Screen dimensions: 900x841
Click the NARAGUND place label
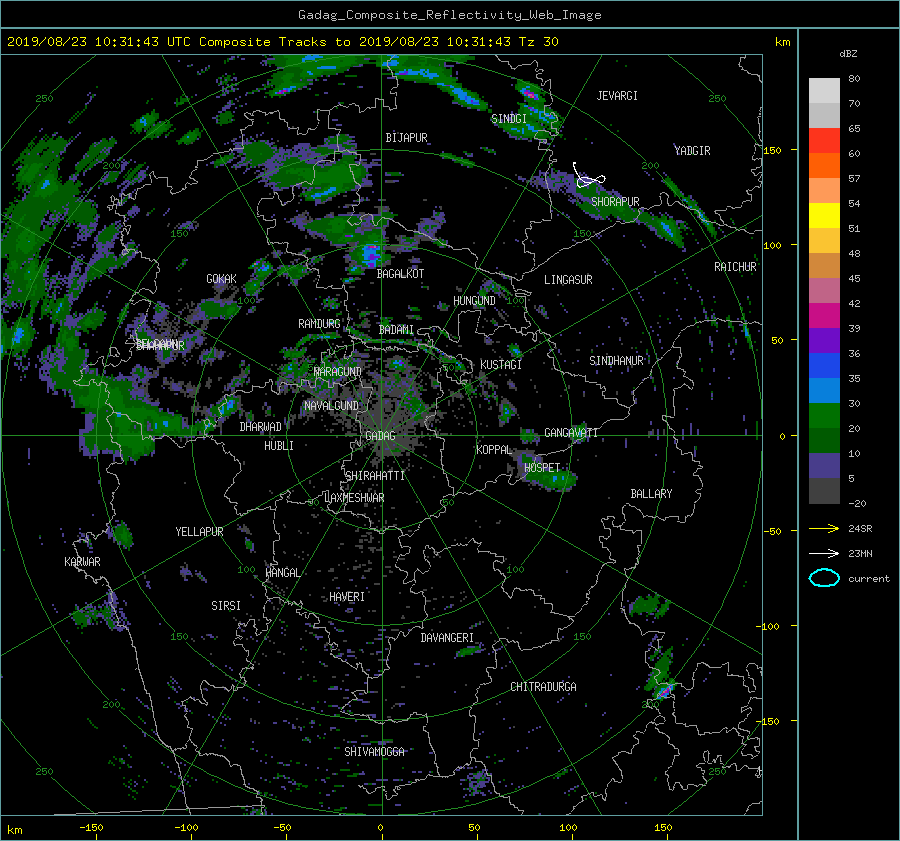338,372
